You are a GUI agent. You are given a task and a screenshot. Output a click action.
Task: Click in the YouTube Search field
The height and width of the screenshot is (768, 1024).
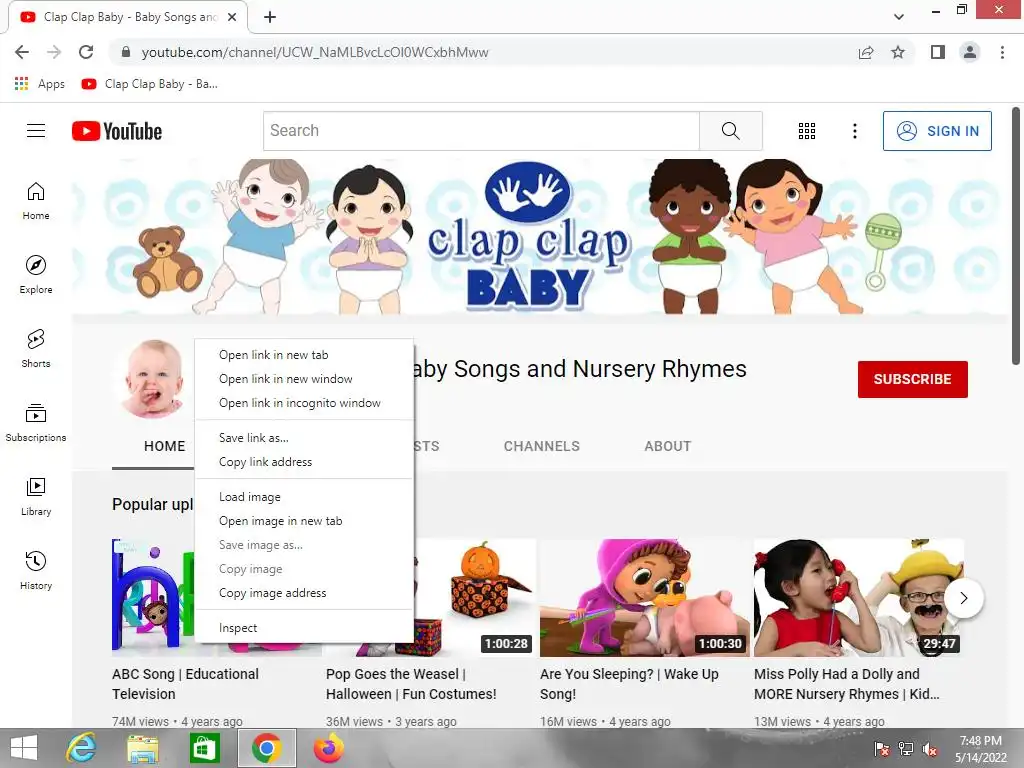click(481, 131)
